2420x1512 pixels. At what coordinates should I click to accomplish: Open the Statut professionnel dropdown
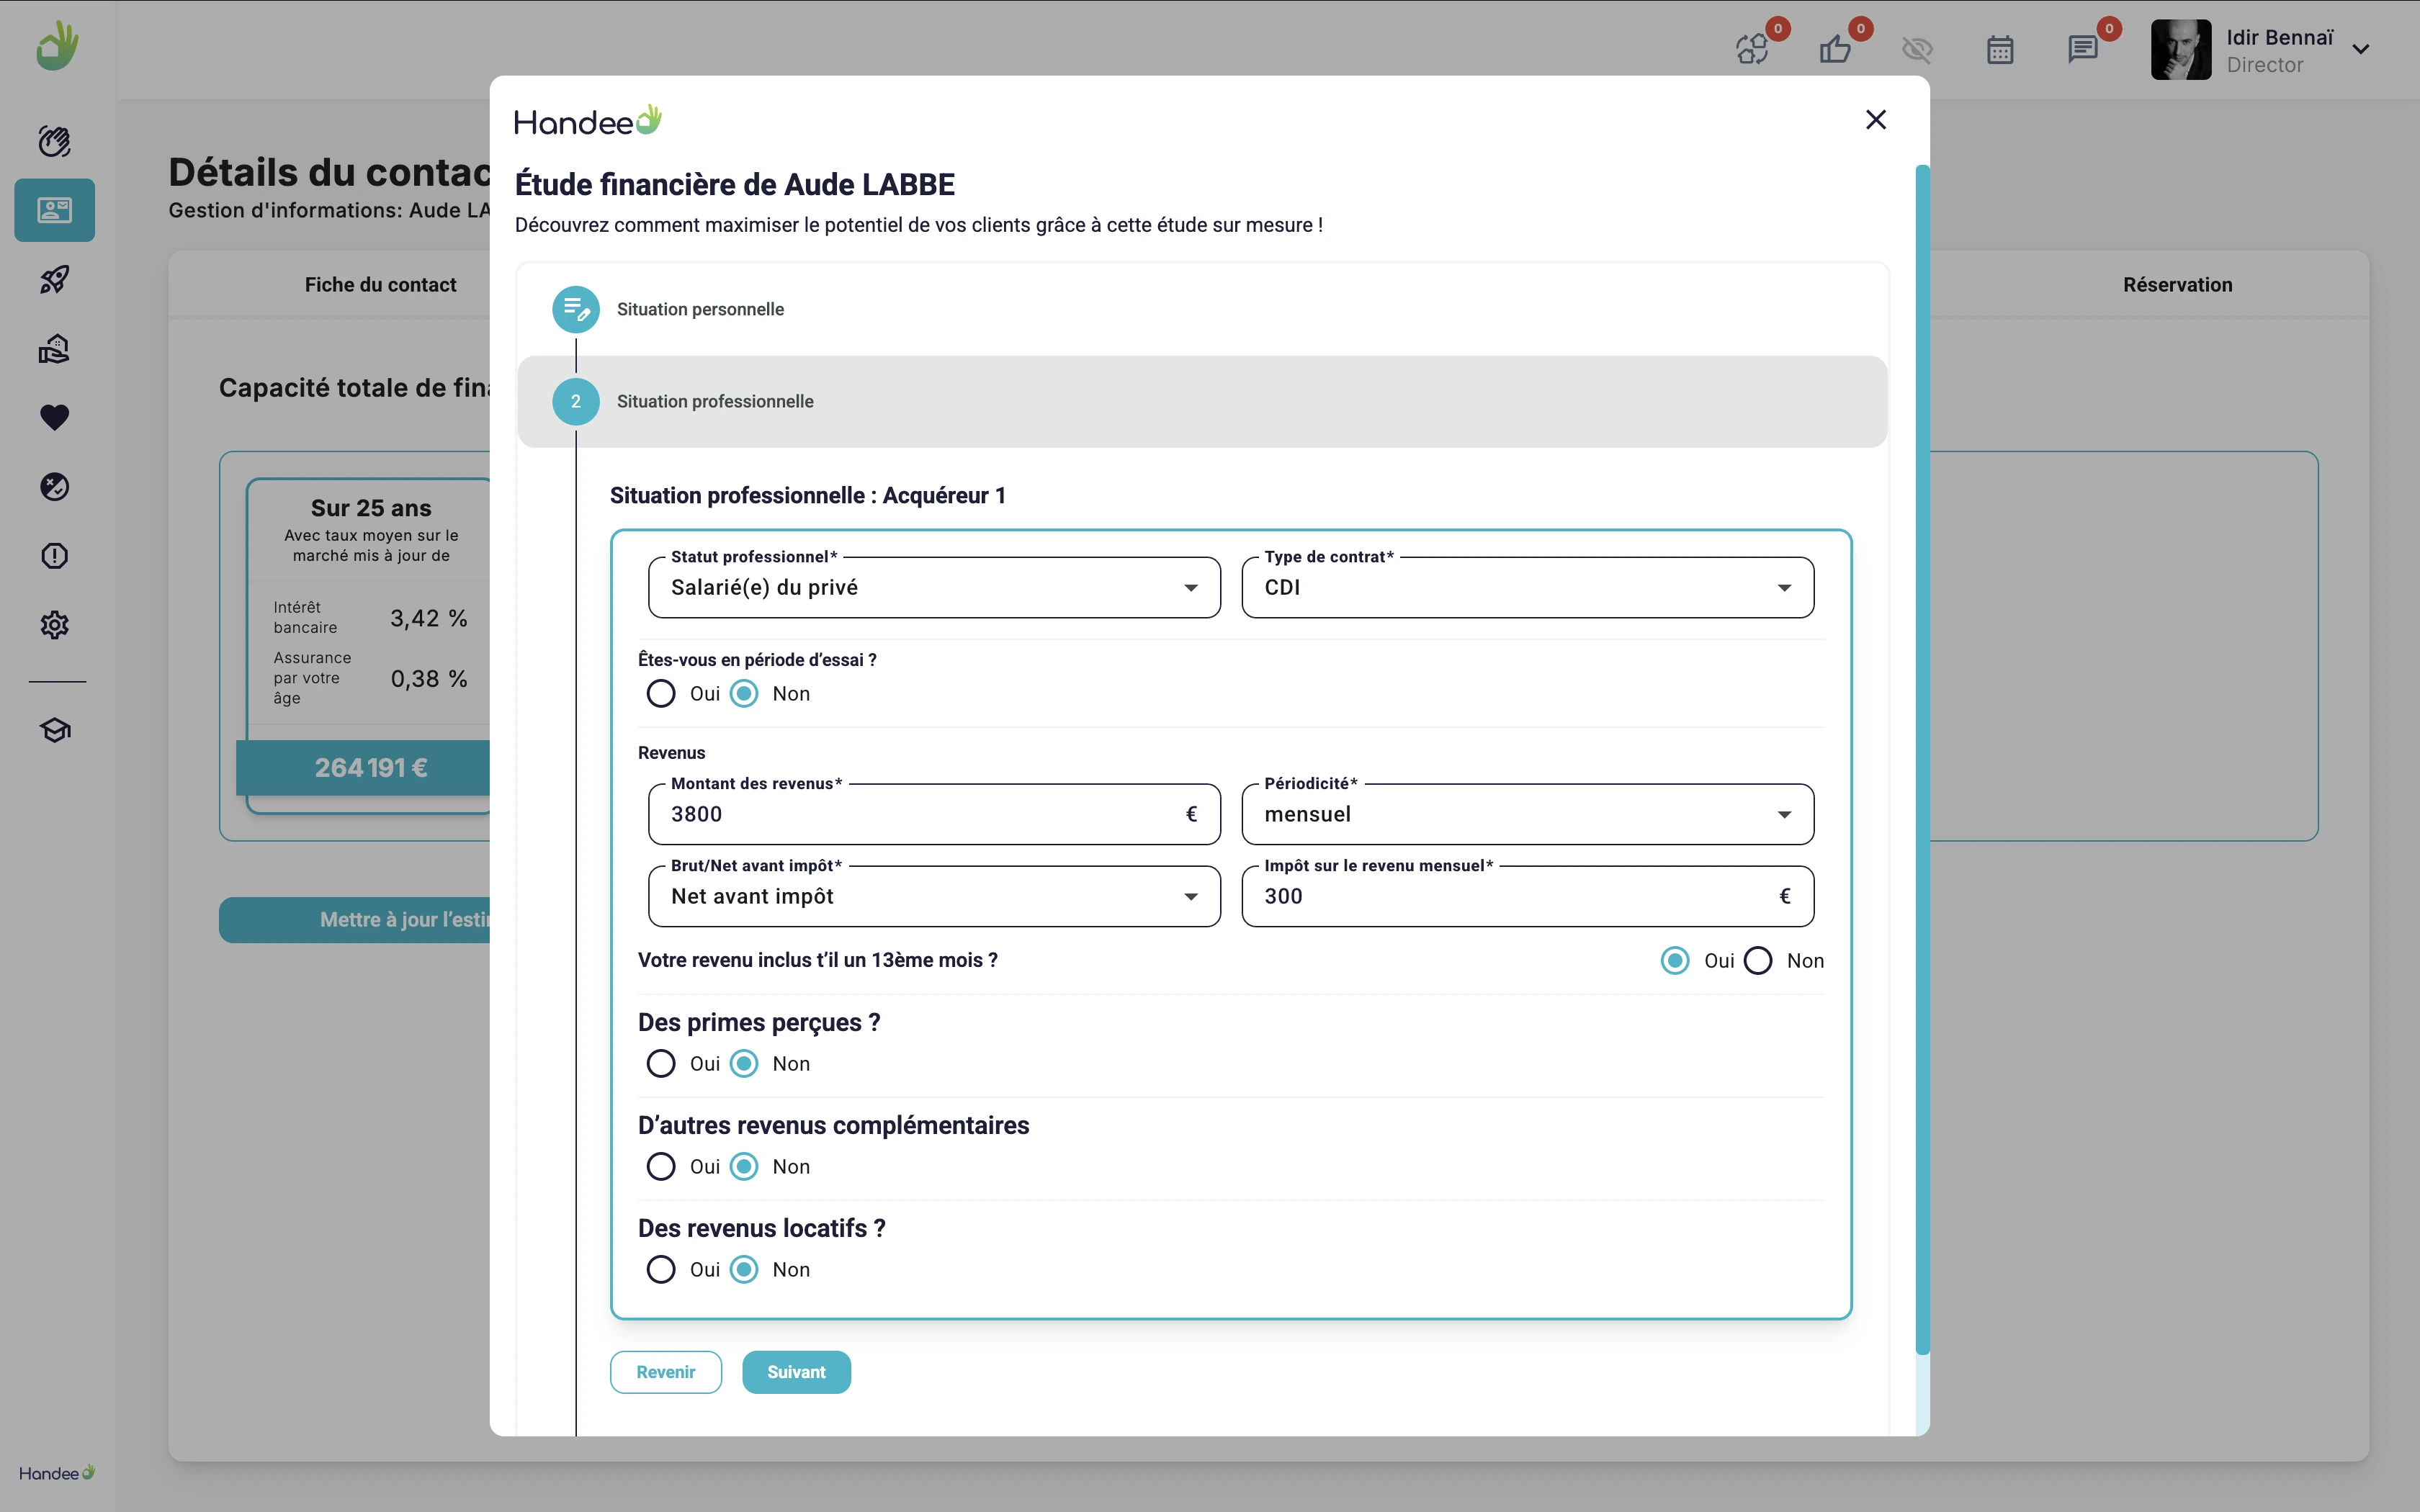click(x=933, y=588)
